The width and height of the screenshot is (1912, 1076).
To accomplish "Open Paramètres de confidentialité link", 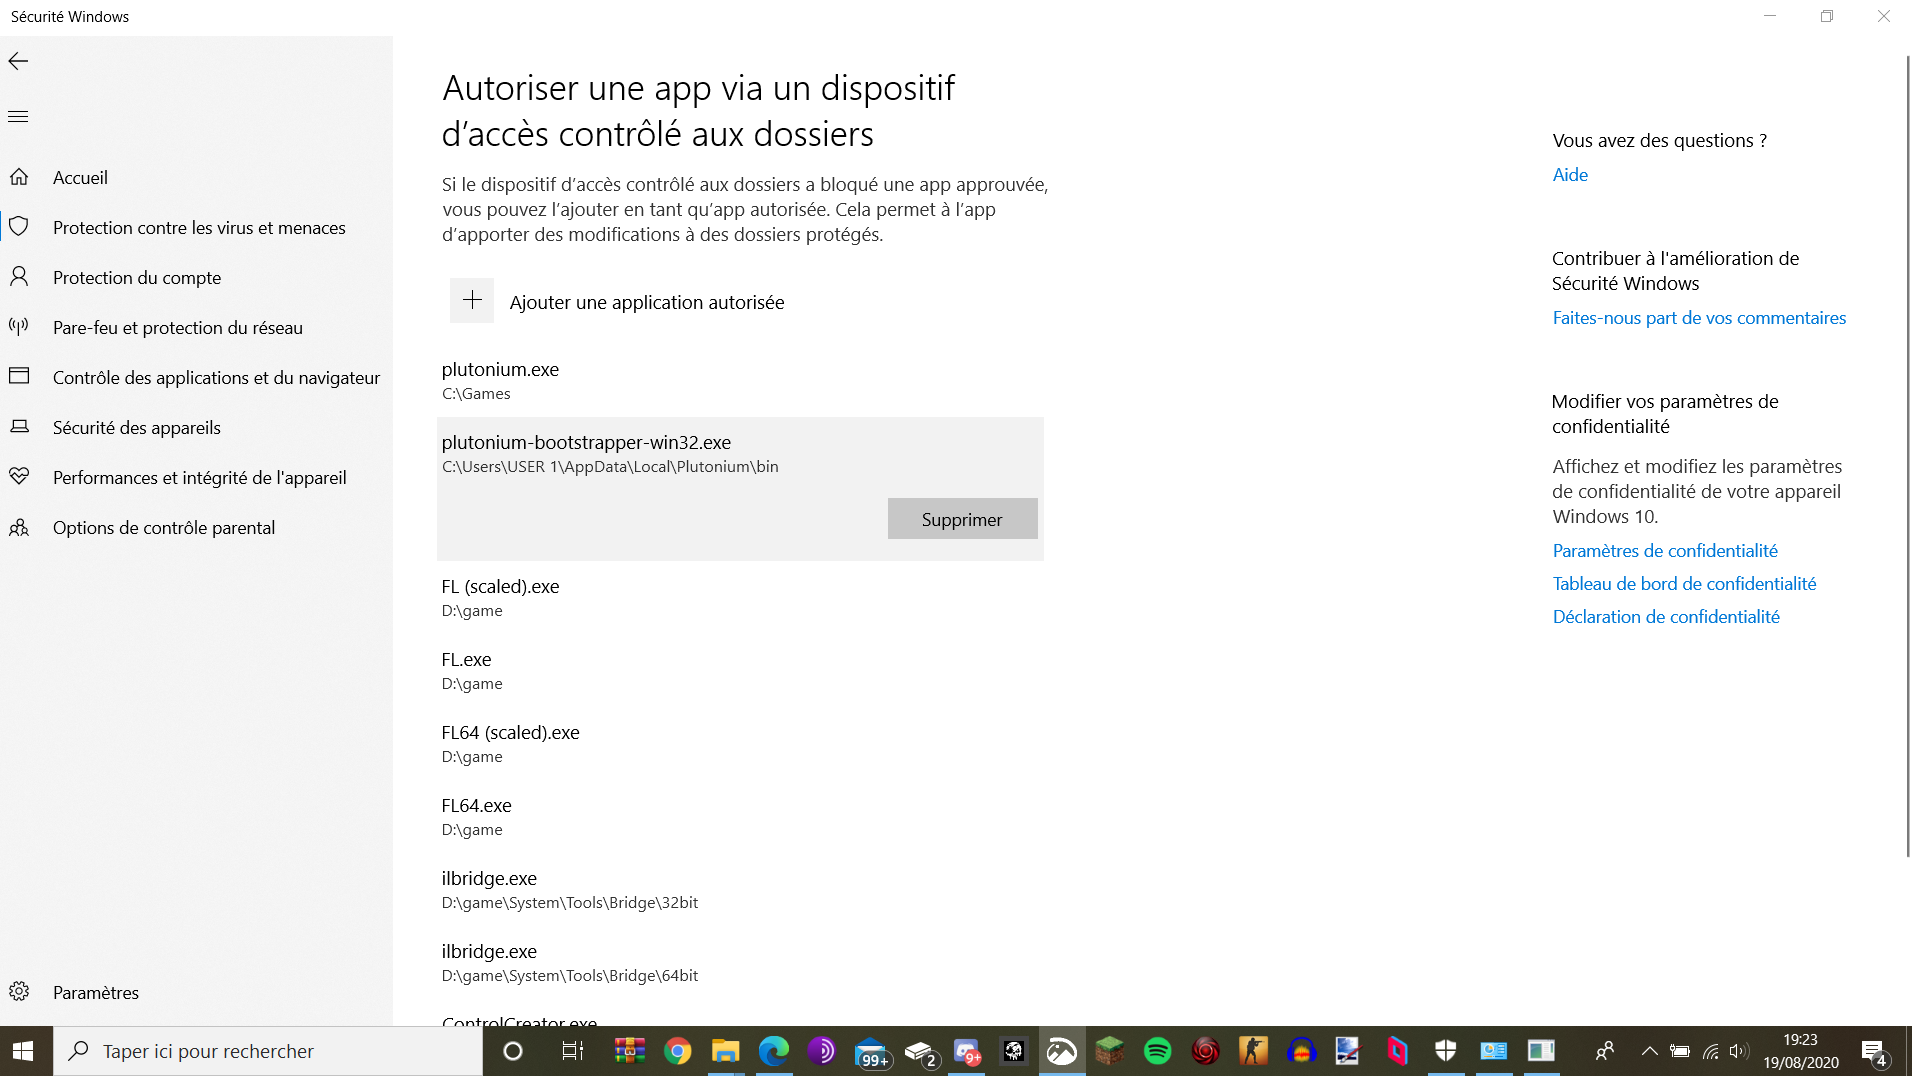I will tap(1665, 550).
